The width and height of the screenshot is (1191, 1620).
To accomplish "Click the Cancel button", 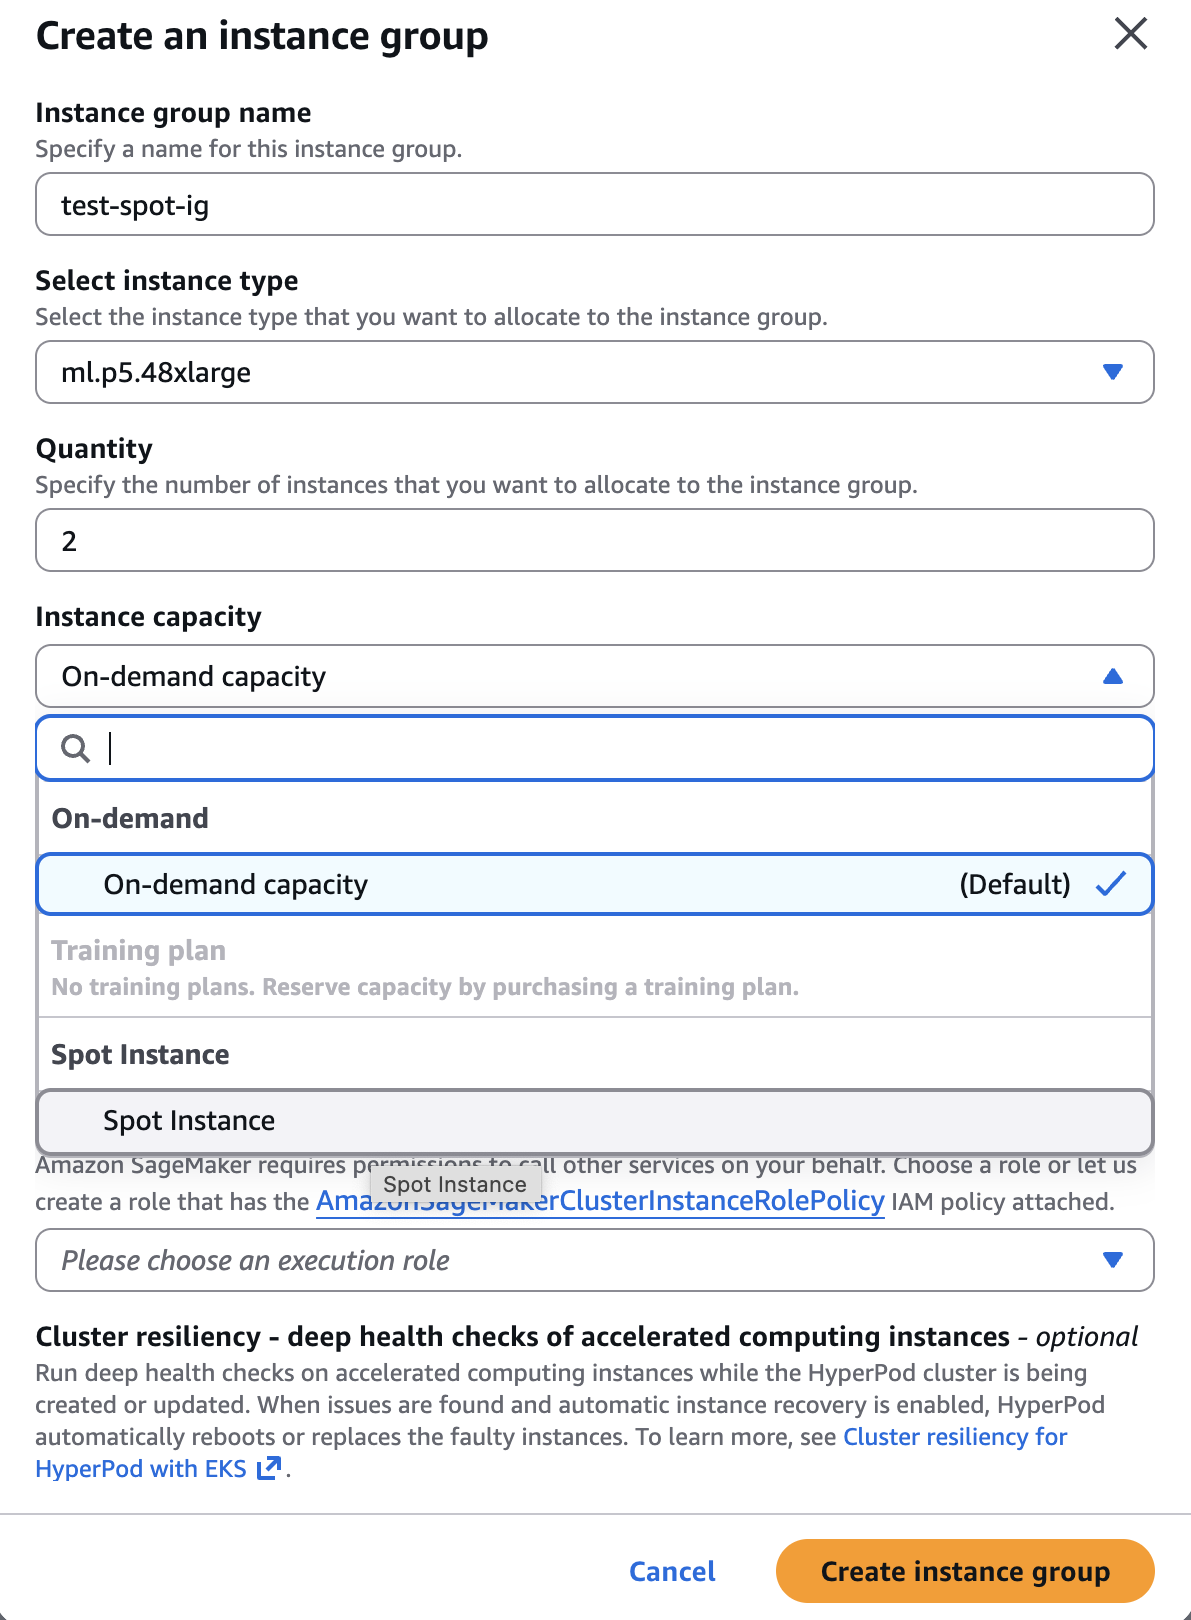I will 672,1571.
